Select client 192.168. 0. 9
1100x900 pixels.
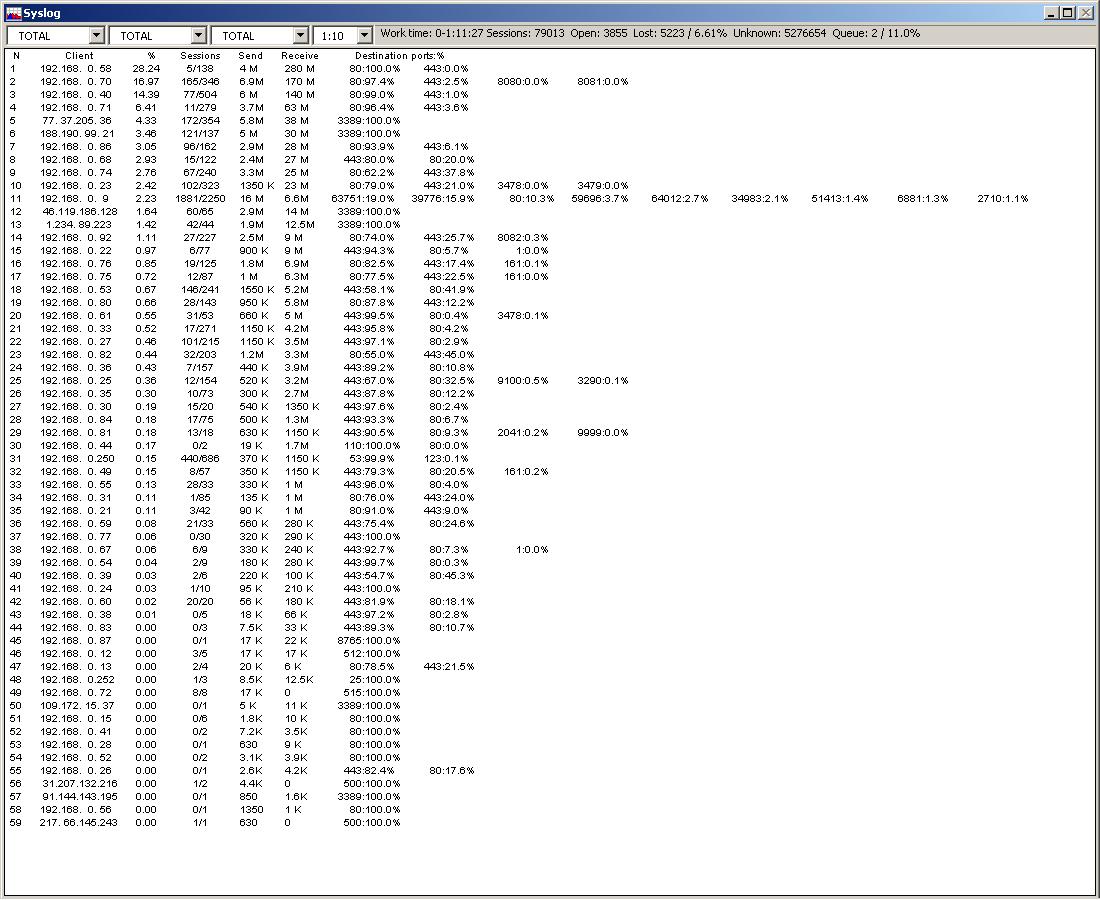(x=74, y=199)
